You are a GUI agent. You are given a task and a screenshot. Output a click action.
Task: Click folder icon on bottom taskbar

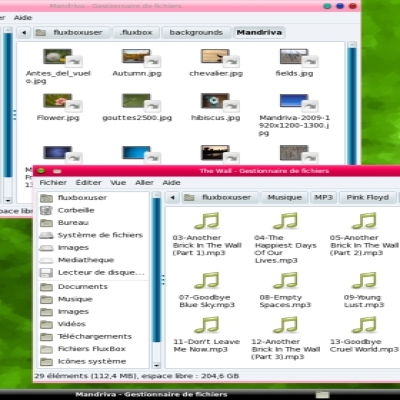point(322,395)
